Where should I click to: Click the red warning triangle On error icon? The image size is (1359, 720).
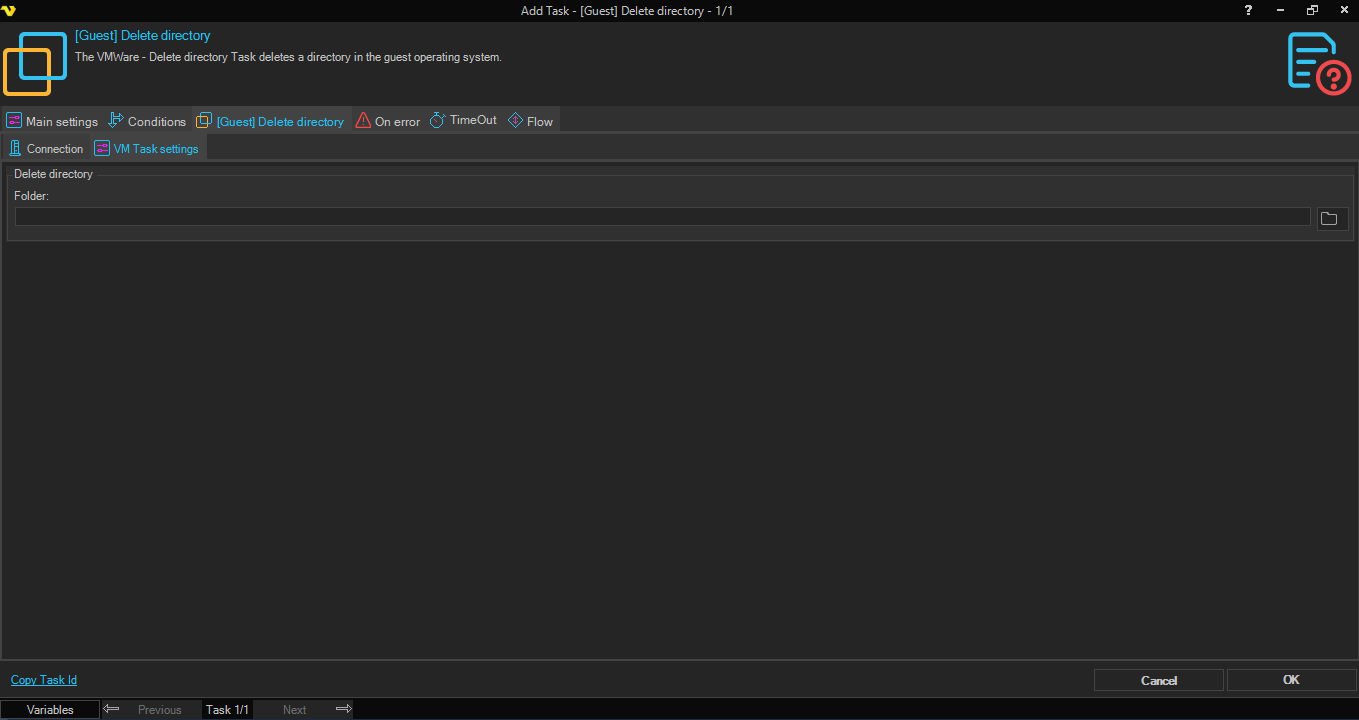click(363, 121)
